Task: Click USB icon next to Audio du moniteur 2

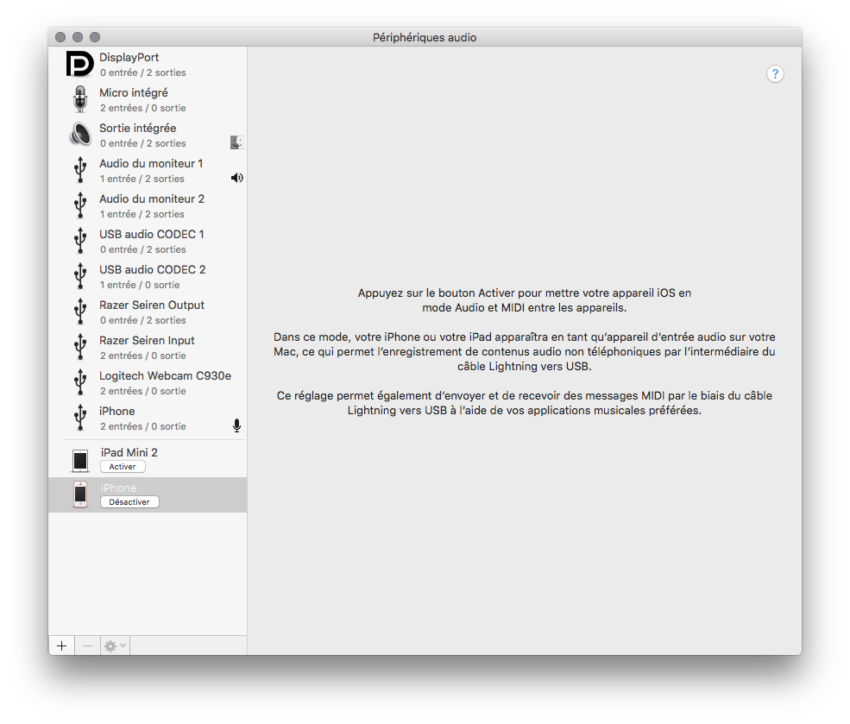Action: tap(80, 205)
